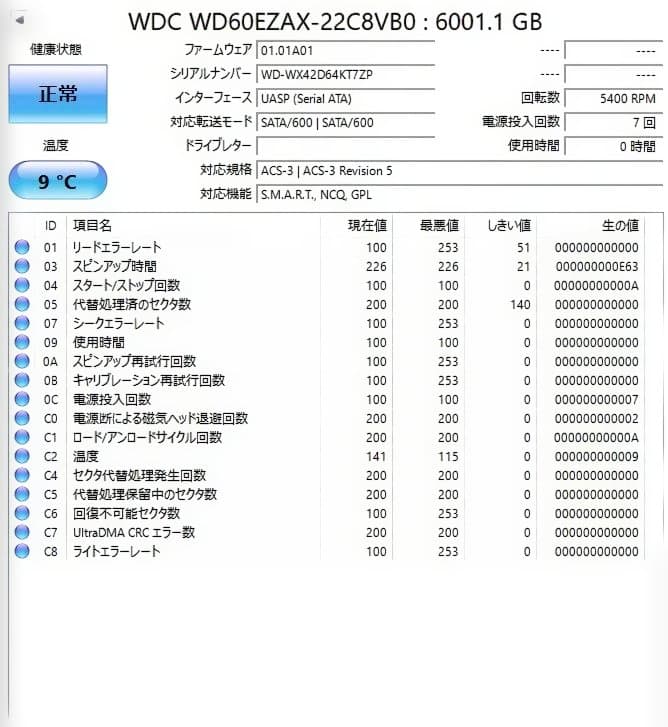This screenshot has height=727, width=668.
Task: Select the blue icon for 代替処理済のセクタ数
Action: pos(22,304)
